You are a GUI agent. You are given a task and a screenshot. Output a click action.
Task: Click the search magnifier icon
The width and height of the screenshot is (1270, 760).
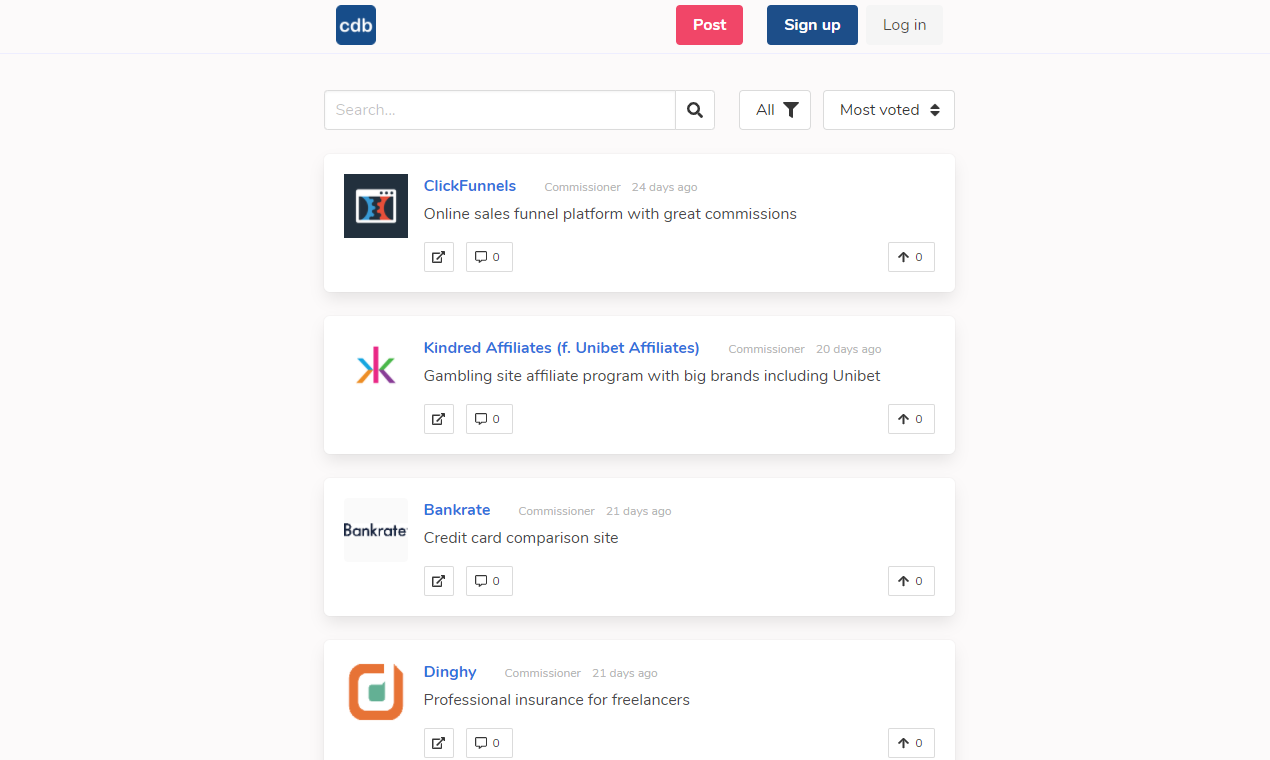[695, 110]
